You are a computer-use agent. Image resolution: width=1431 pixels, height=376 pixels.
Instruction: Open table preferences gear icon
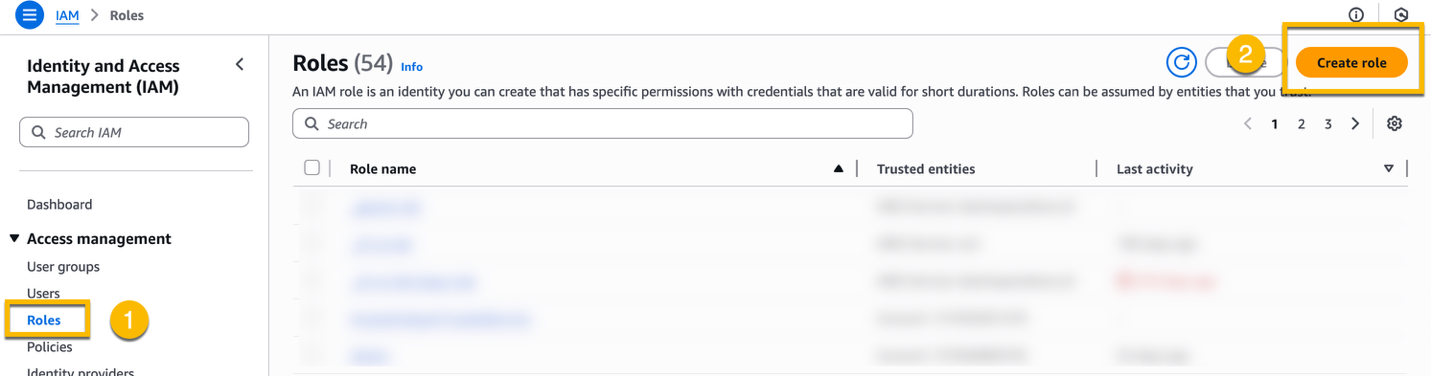point(1394,124)
